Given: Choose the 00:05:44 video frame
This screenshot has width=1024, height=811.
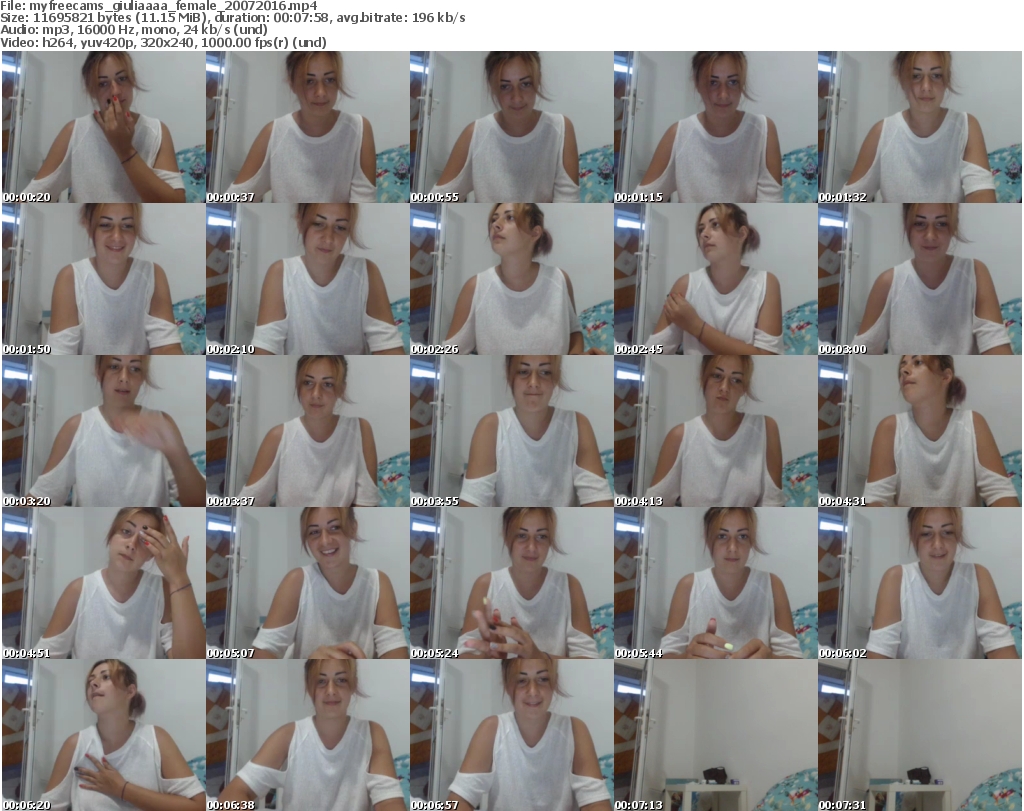Looking at the screenshot, I should [715, 584].
